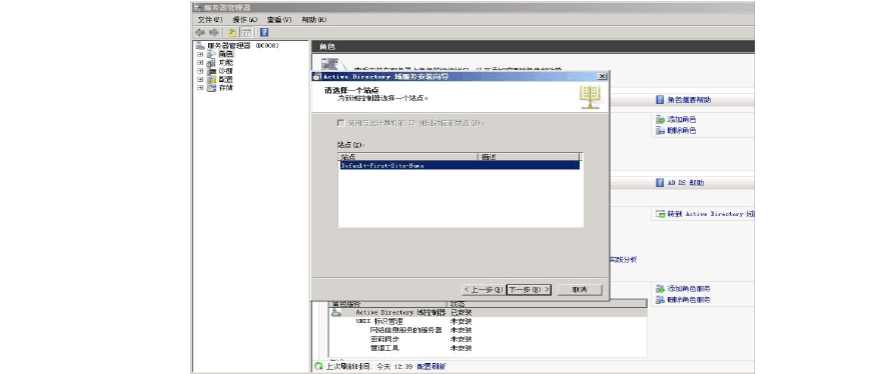This screenshot has width=893, height=374.
Task: Click the Back arrow toolbar icon
Action: pos(200,32)
